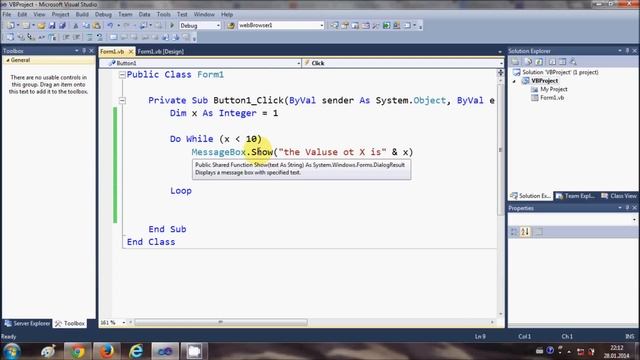640x360 pixels.
Task: Select My Project in Solution Explorer
Action: [553, 89]
